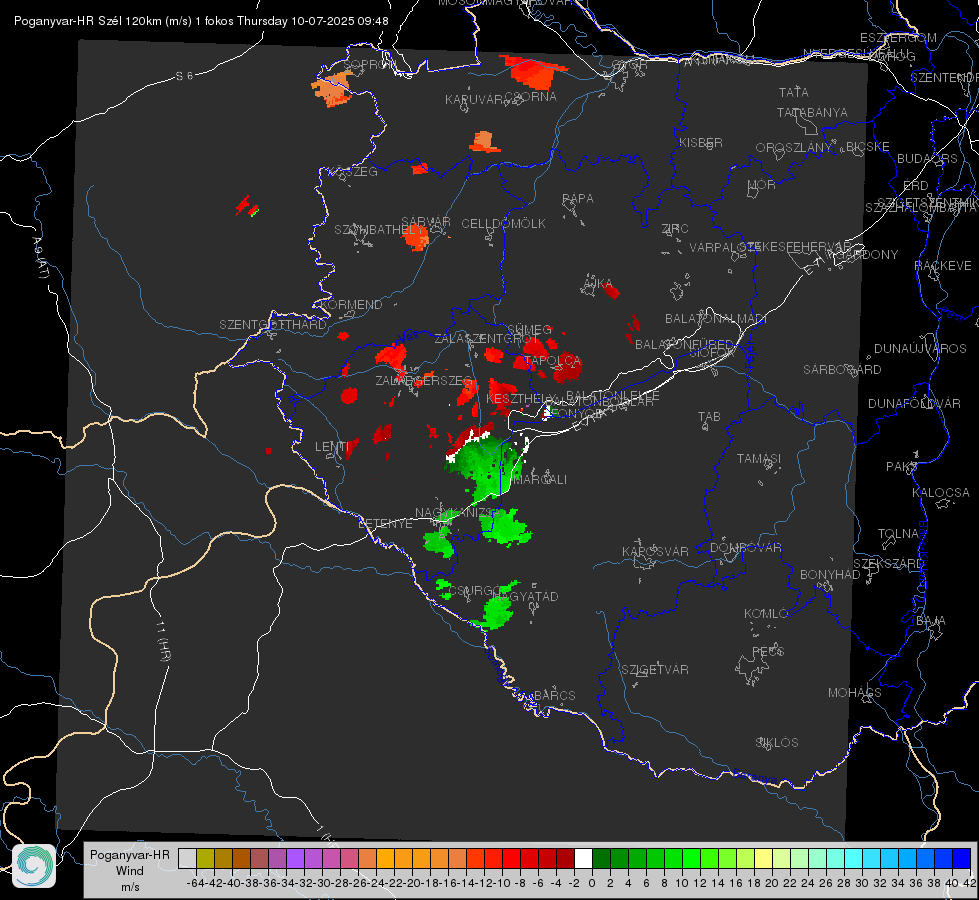
Task: Click the KISBER city label
Action: coord(701,143)
